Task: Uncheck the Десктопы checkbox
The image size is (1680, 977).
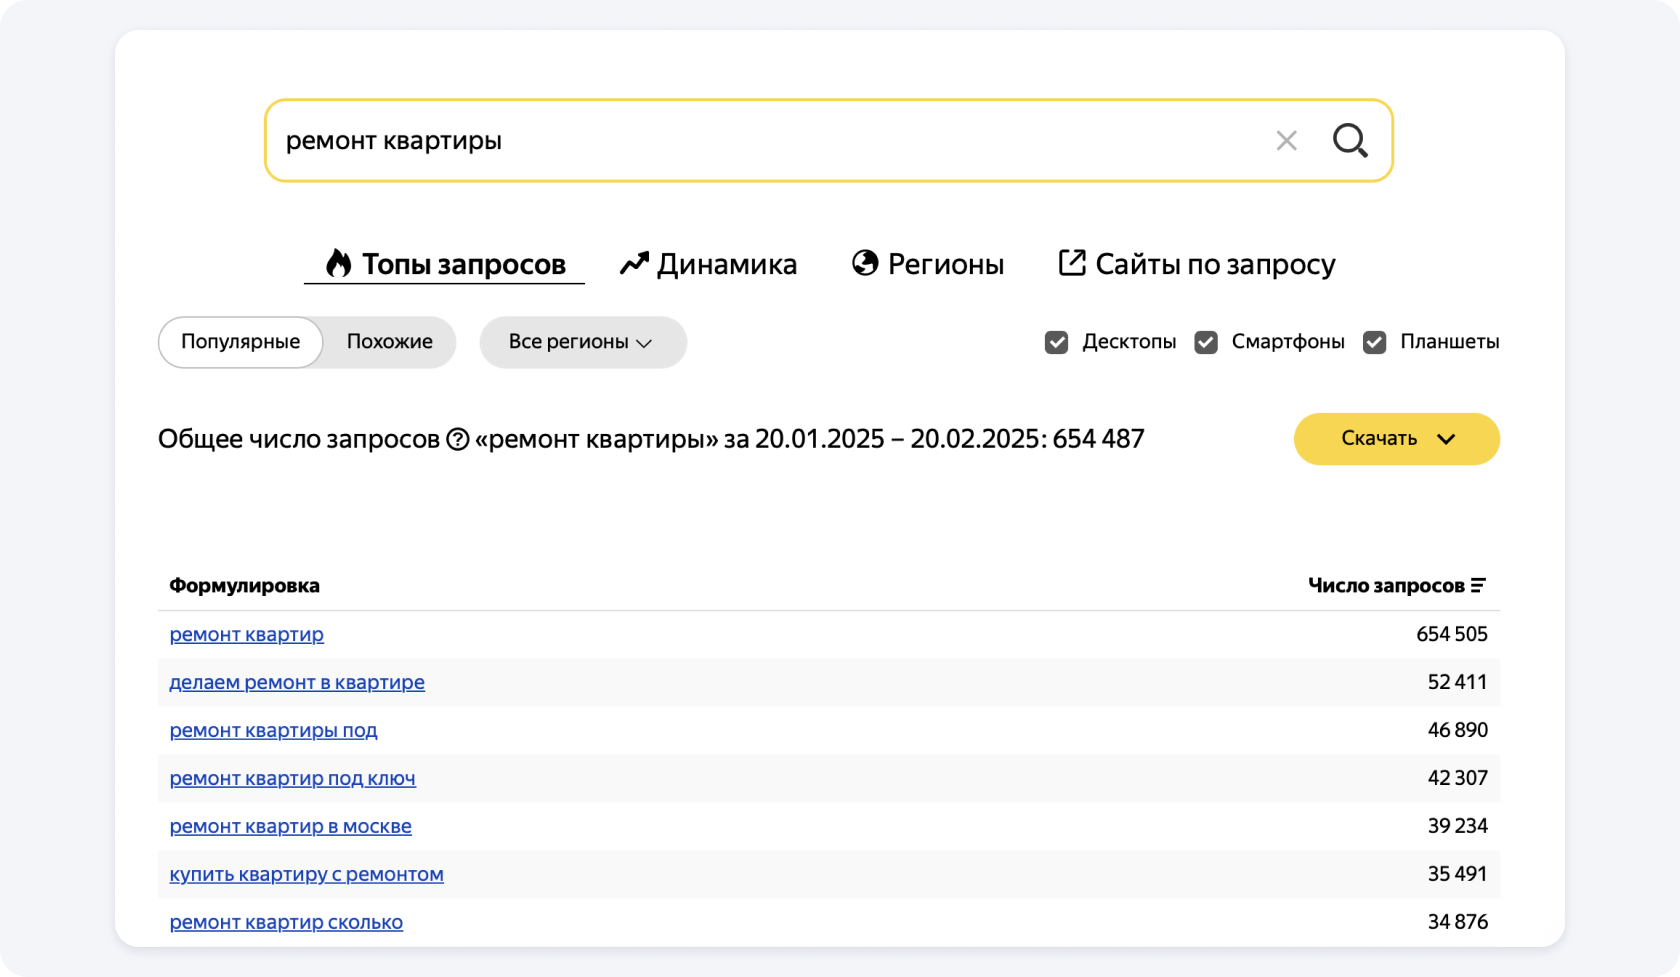Action: (1056, 343)
